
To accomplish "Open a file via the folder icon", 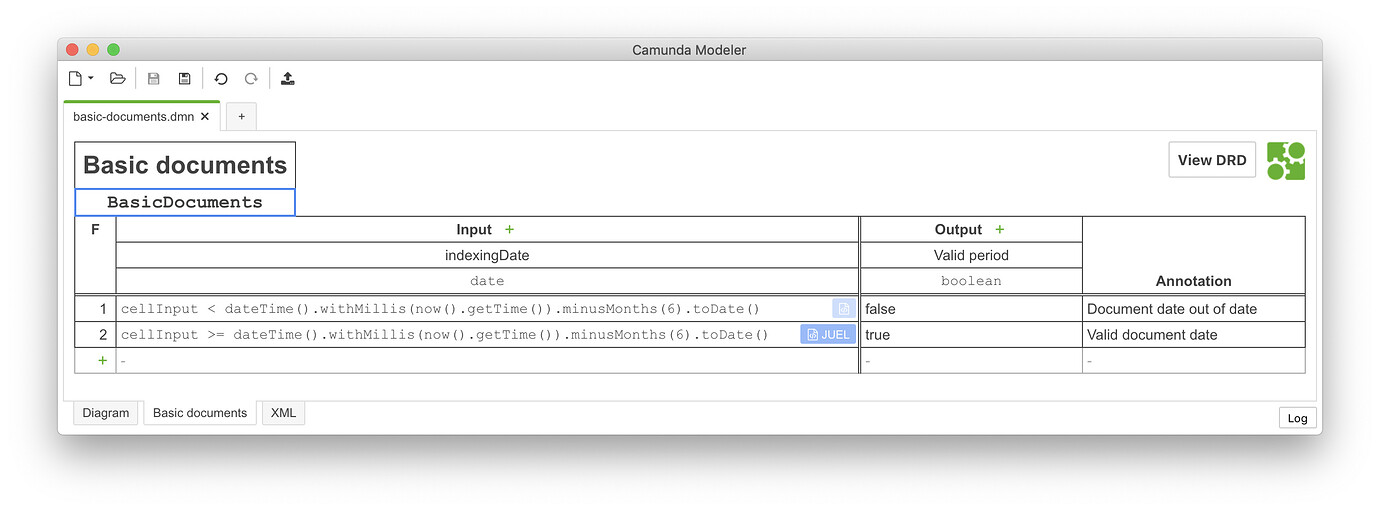I will click(x=117, y=78).
